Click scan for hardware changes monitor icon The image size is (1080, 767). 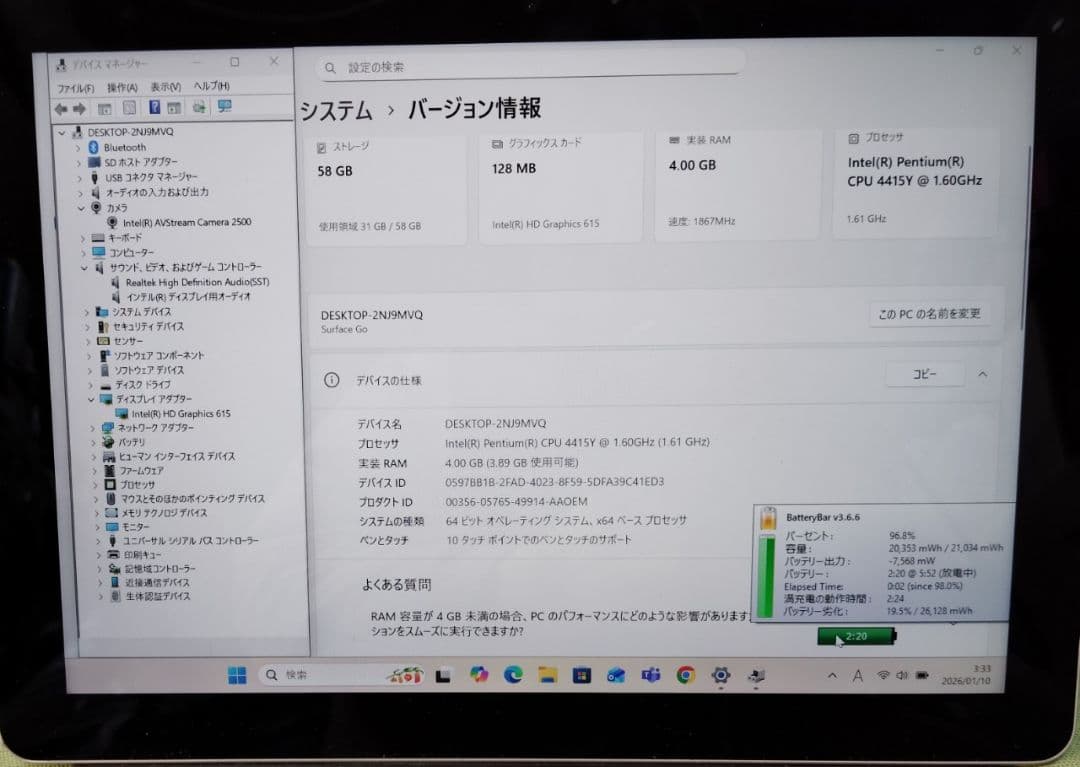pyautogui.click(x=225, y=106)
